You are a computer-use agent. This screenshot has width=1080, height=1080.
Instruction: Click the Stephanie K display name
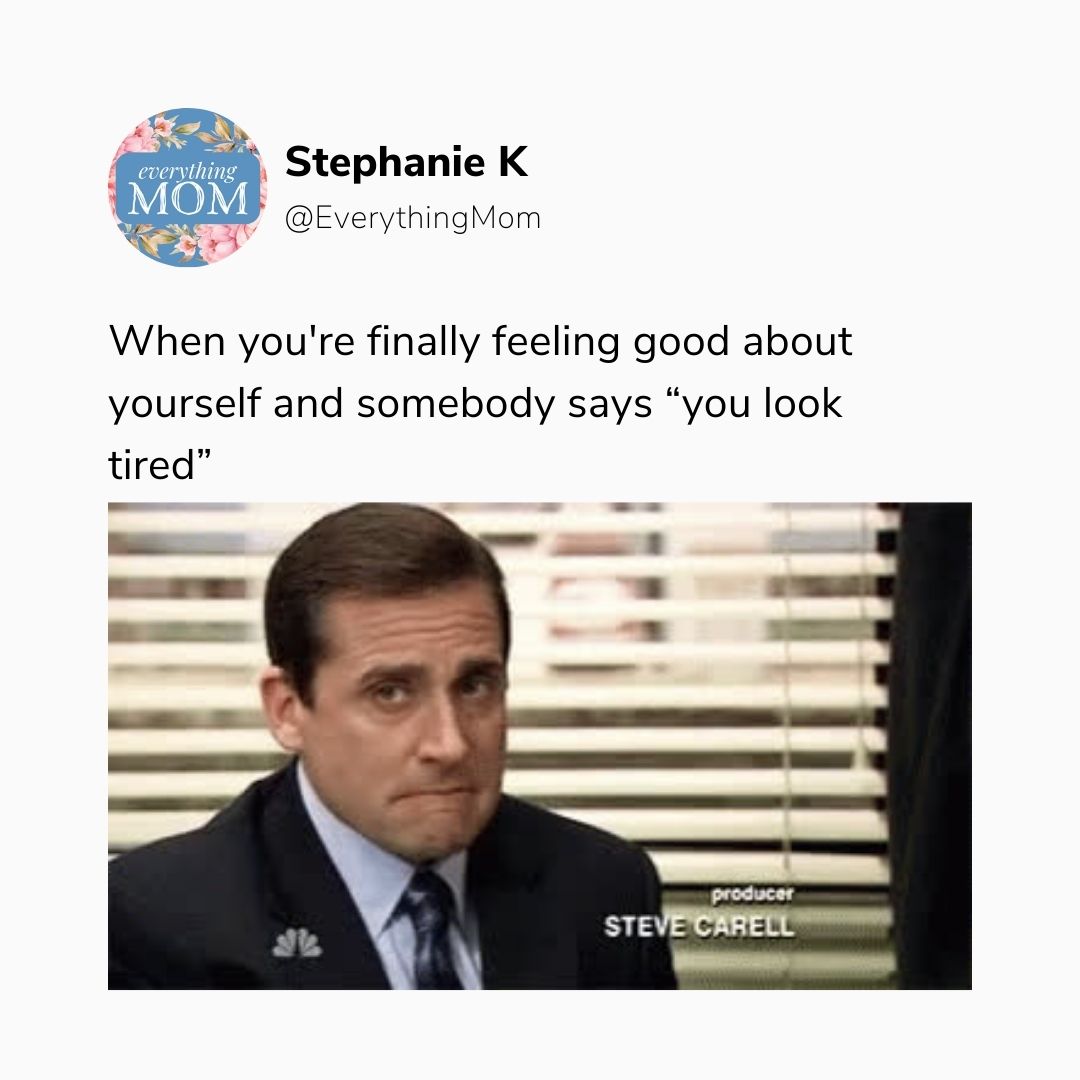(x=406, y=162)
